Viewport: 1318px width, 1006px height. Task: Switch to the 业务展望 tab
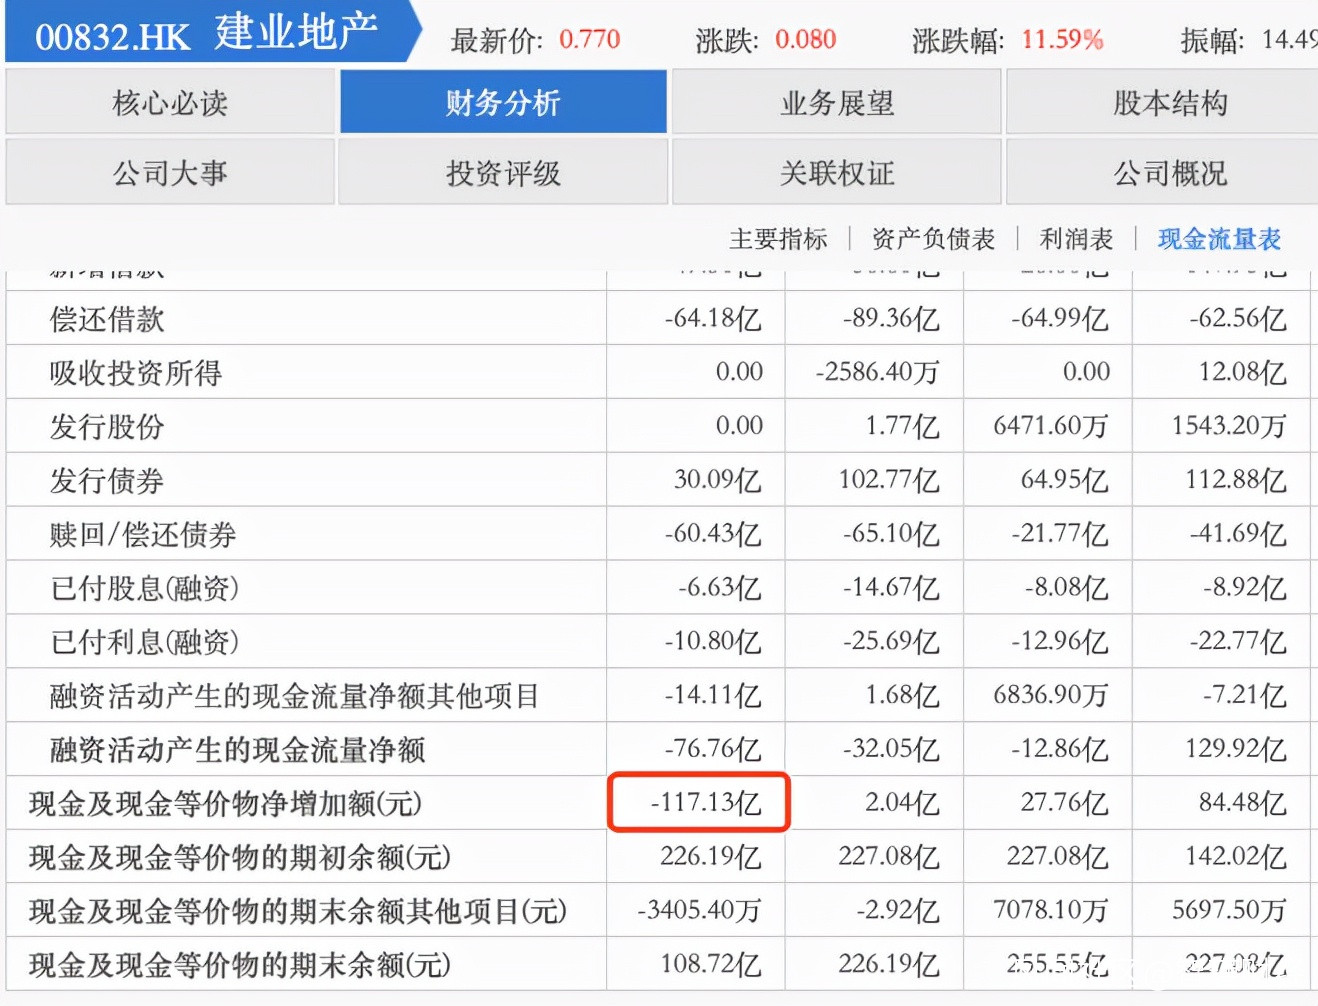837,102
